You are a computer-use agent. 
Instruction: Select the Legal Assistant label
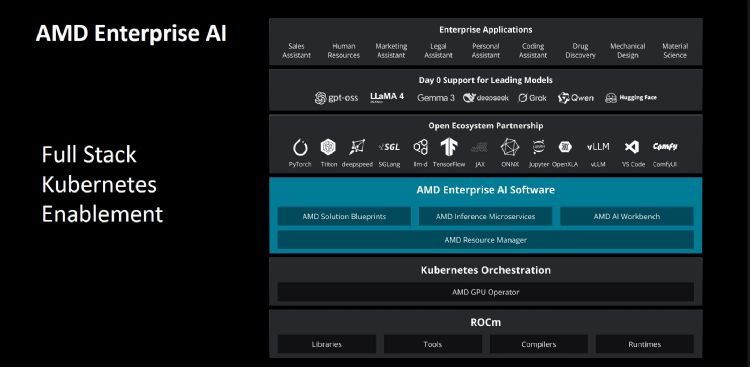[438, 51]
